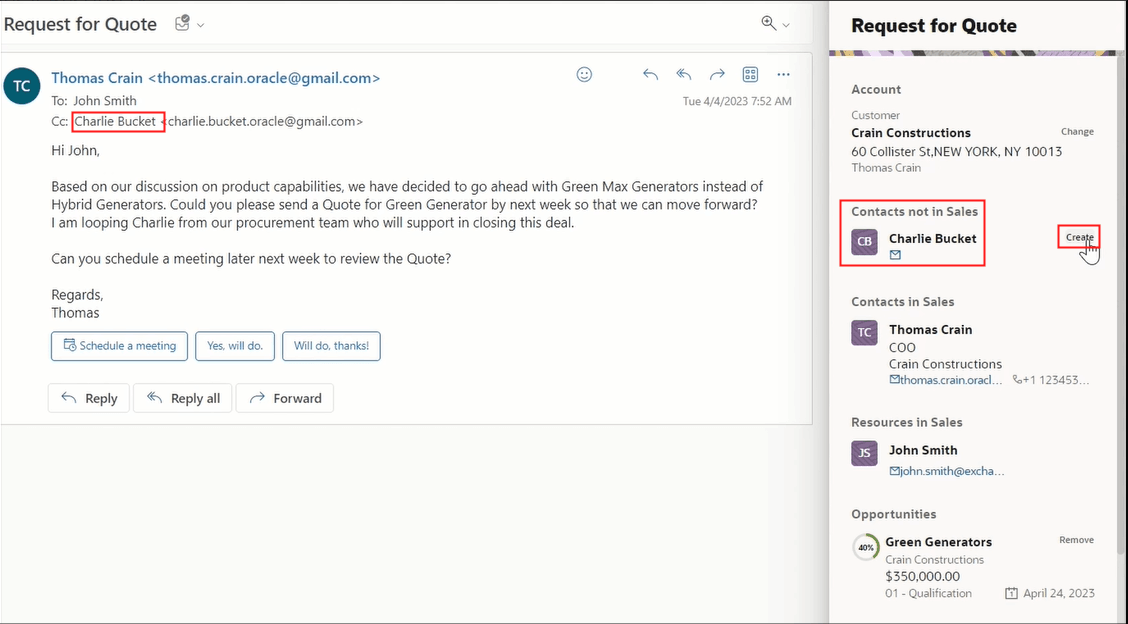
Task: Open the emoji reaction picker on the email
Action: tap(584, 74)
